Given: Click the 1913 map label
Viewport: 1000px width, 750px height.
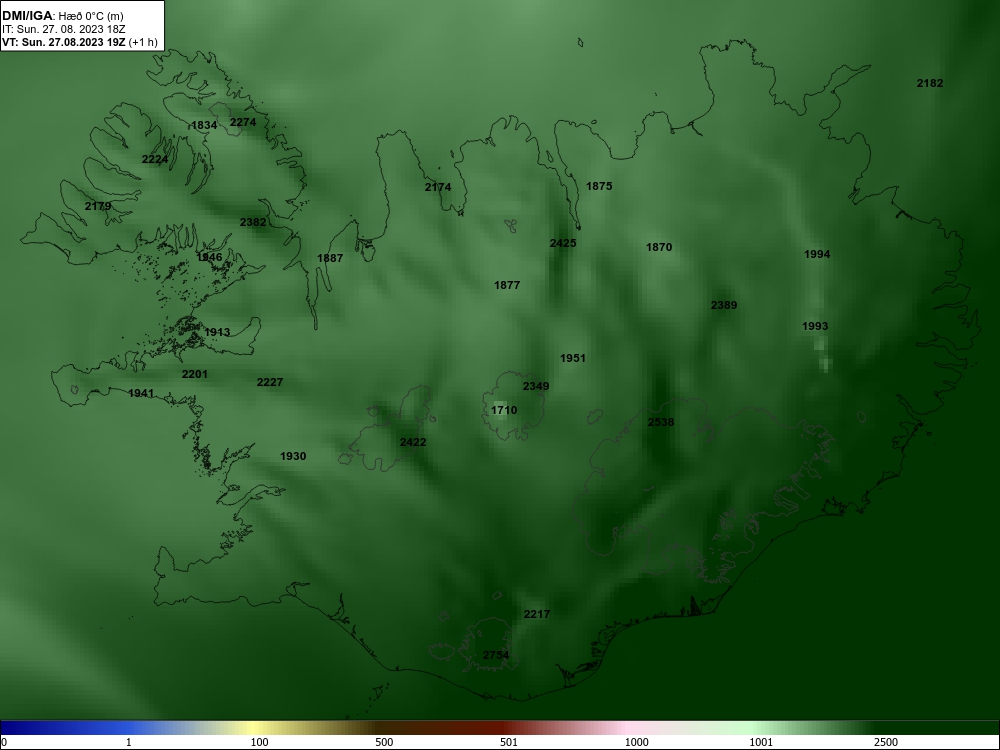Looking at the screenshot, I should (217, 332).
